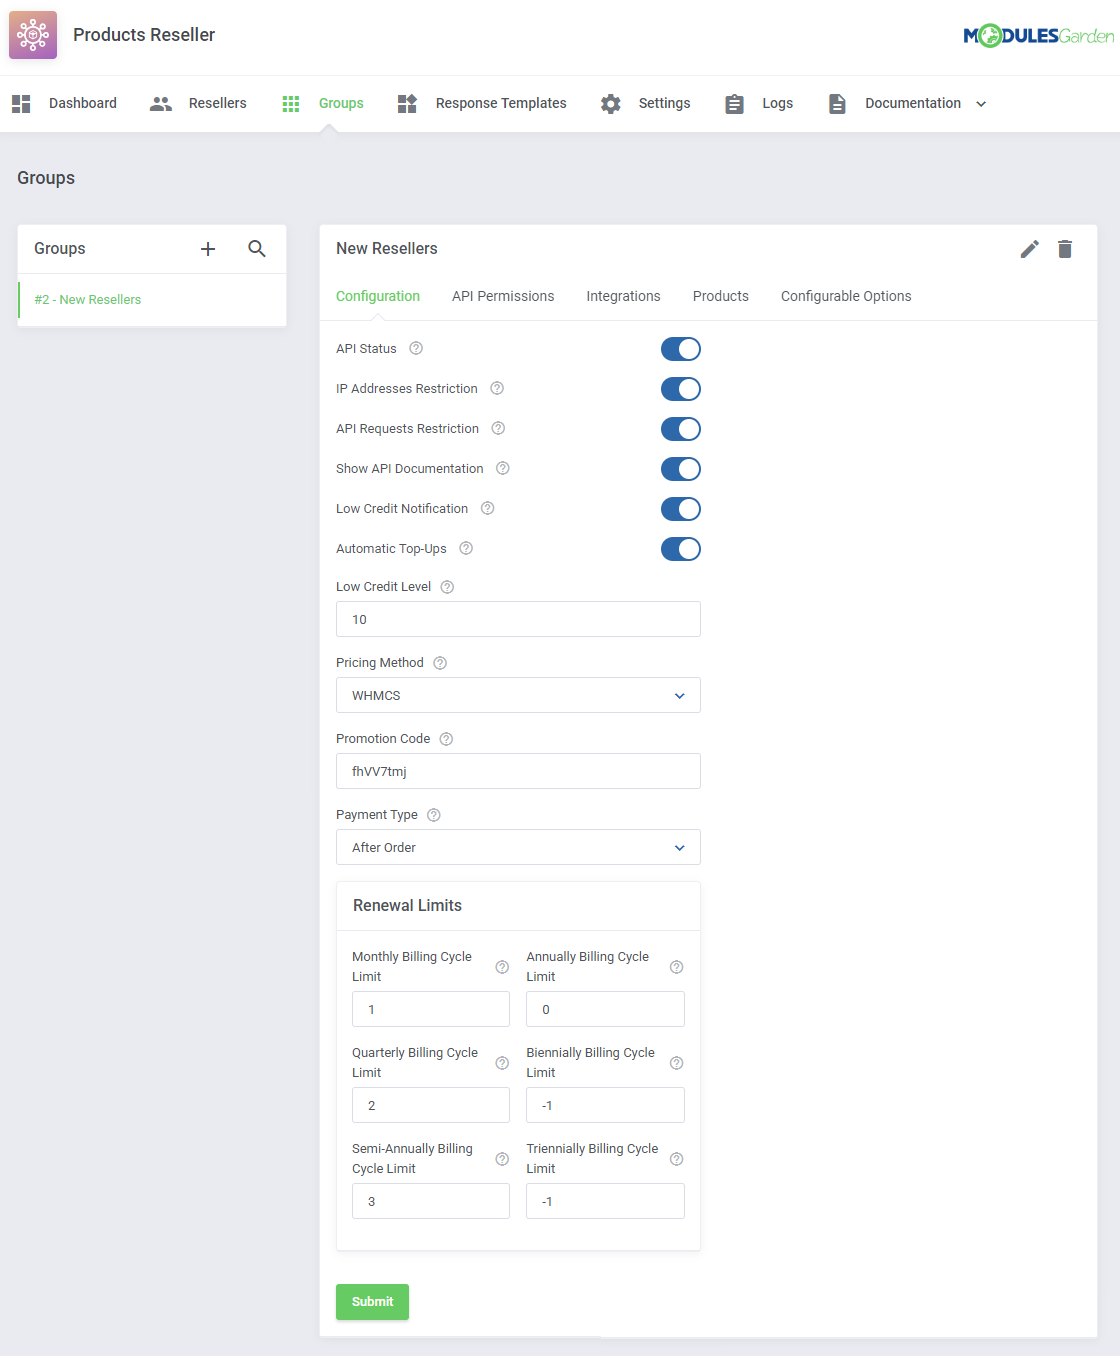Show help tooltip for Payment Type
1120x1356 pixels.
click(x=434, y=815)
